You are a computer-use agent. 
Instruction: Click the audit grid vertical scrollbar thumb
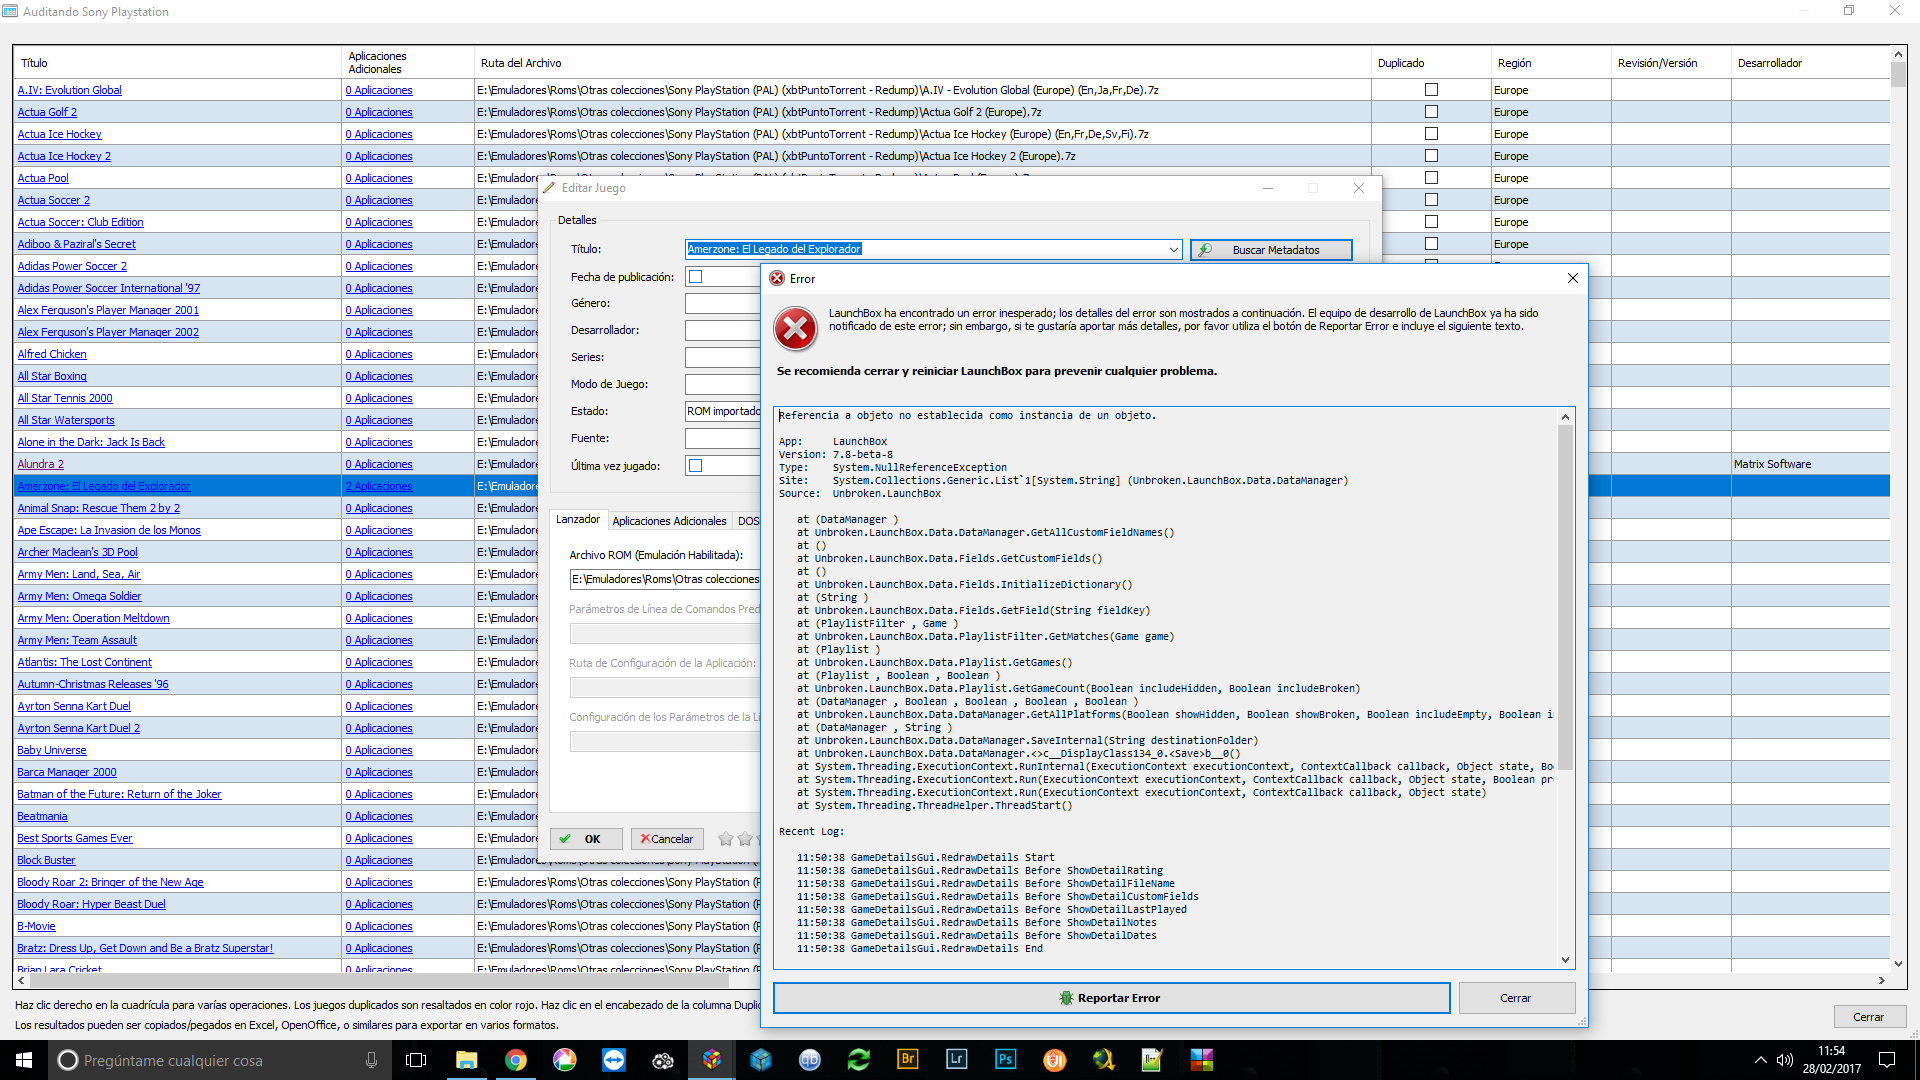pos(1898,75)
